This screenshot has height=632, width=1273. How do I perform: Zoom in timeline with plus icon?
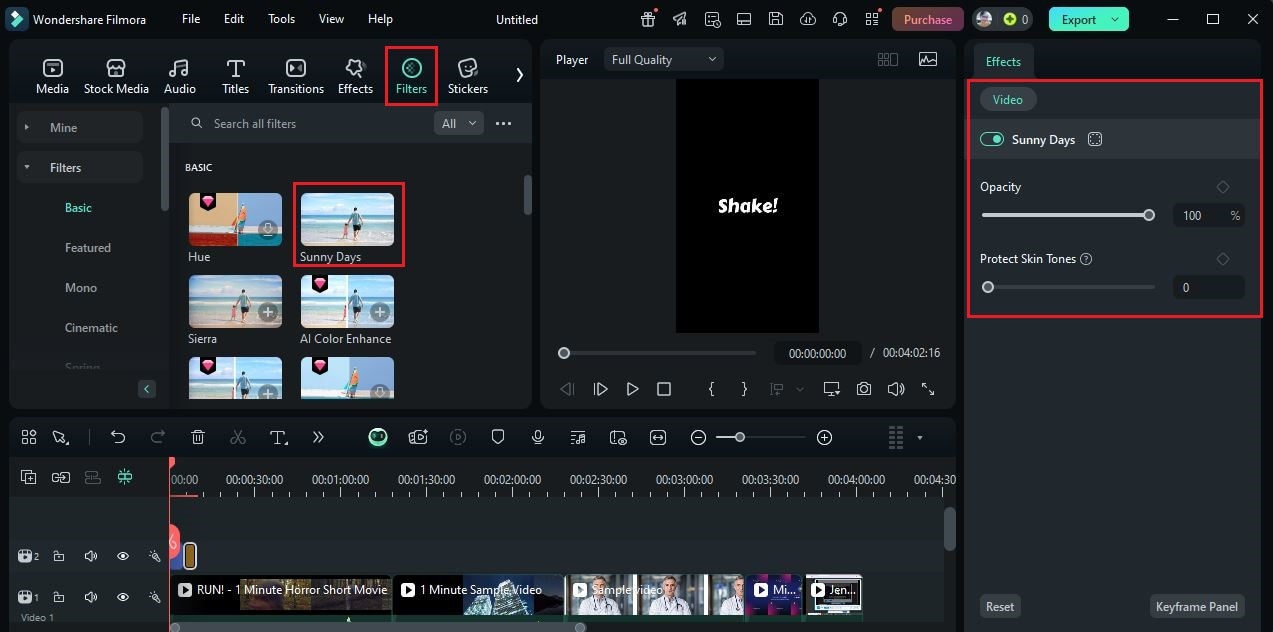824,437
